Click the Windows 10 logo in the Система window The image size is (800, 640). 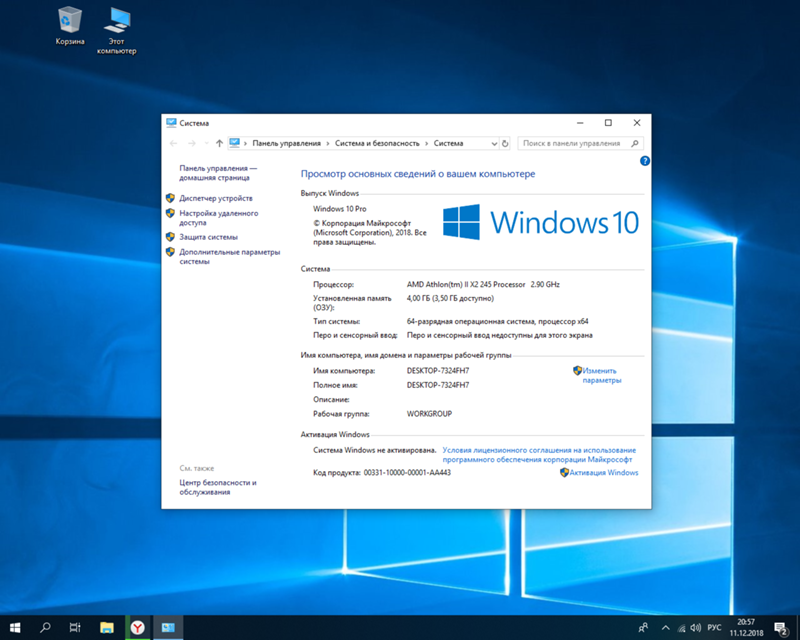tap(541, 222)
